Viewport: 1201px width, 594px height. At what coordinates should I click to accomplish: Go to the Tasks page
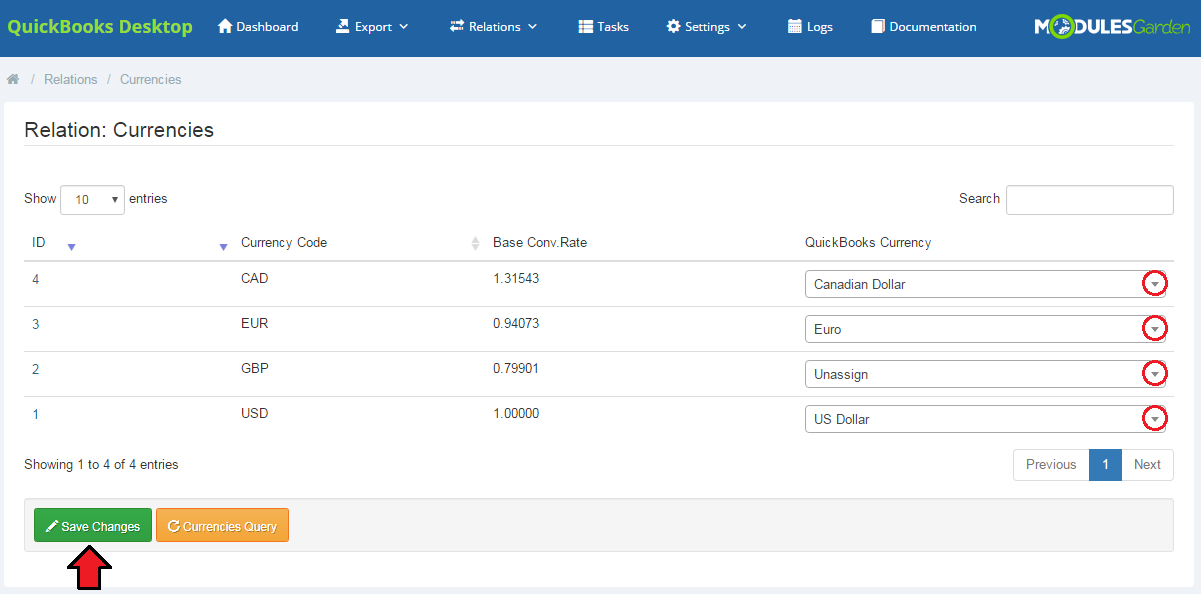(x=603, y=27)
